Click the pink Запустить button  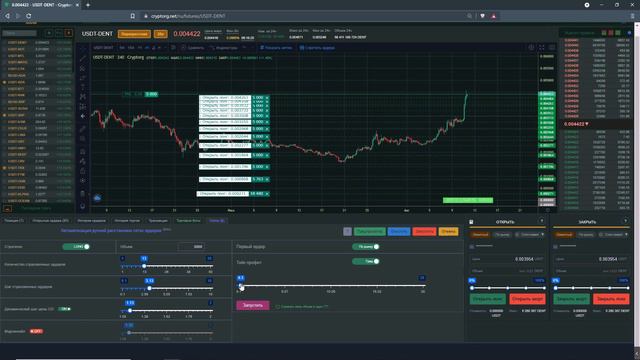click(x=253, y=305)
